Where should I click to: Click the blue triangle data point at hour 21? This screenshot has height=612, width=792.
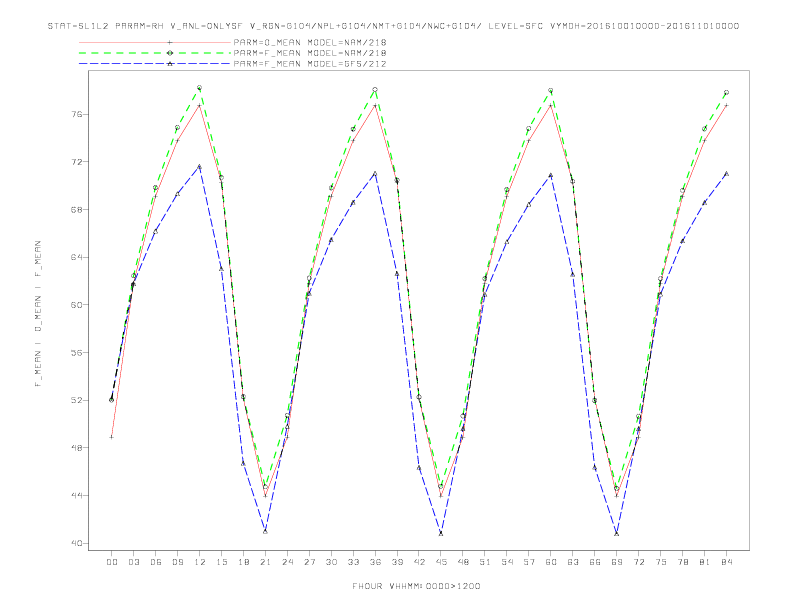[x=265, y=531]
